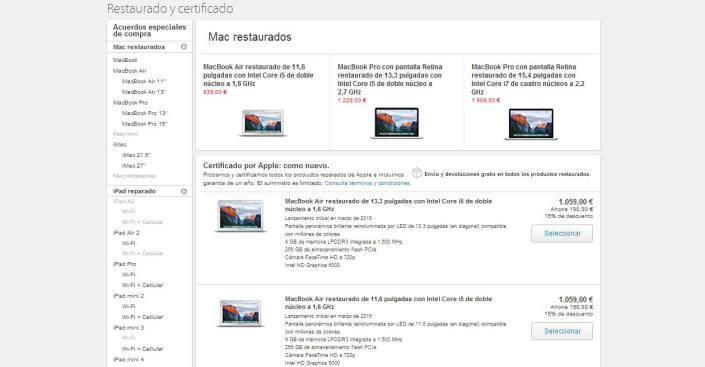This screenshot has width=705, height=367.
Task: Select iPad Pro in sidebar
Action: point(125,264)
